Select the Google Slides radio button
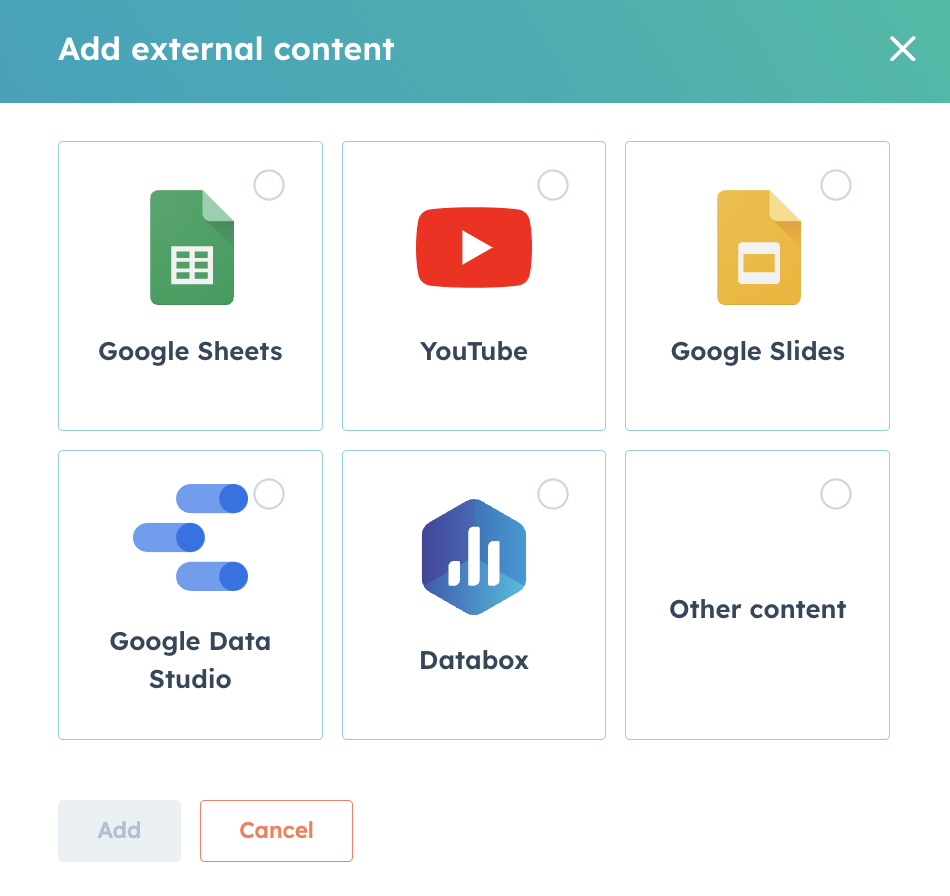This screenshot has height=896, width=950. pyautogui.click(x=835, y=185)
